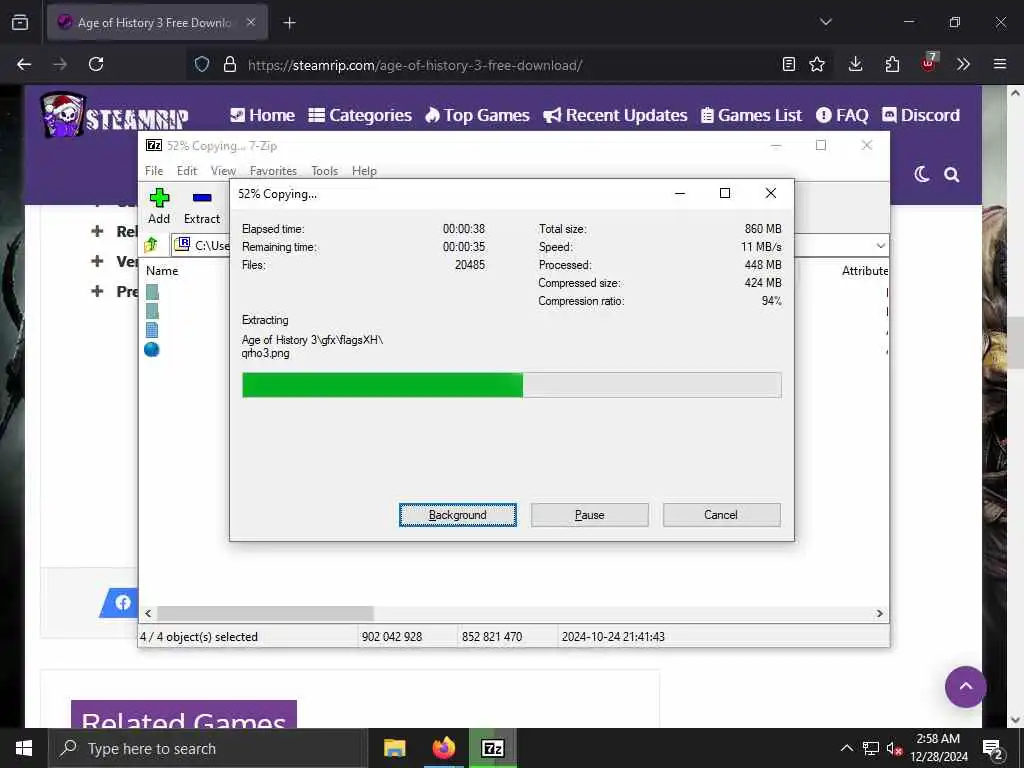This screenshot has width=1024, height=768.
Task: Toggle Firefox reader view icon
Action: coord(789,64)
